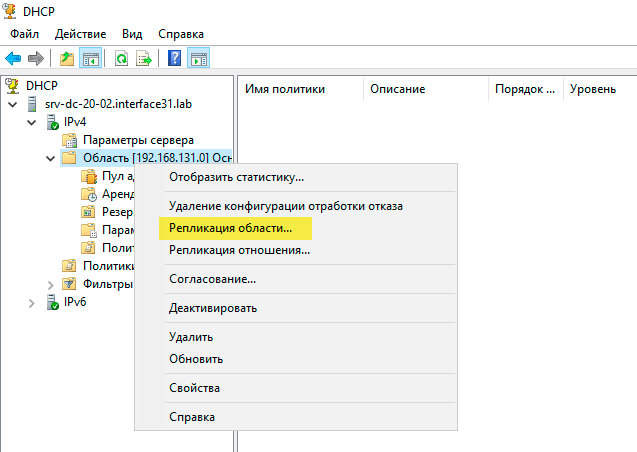Expand the Фильтры tree node
The height and width of the screenshot is (452, 637).
[50, 285]
